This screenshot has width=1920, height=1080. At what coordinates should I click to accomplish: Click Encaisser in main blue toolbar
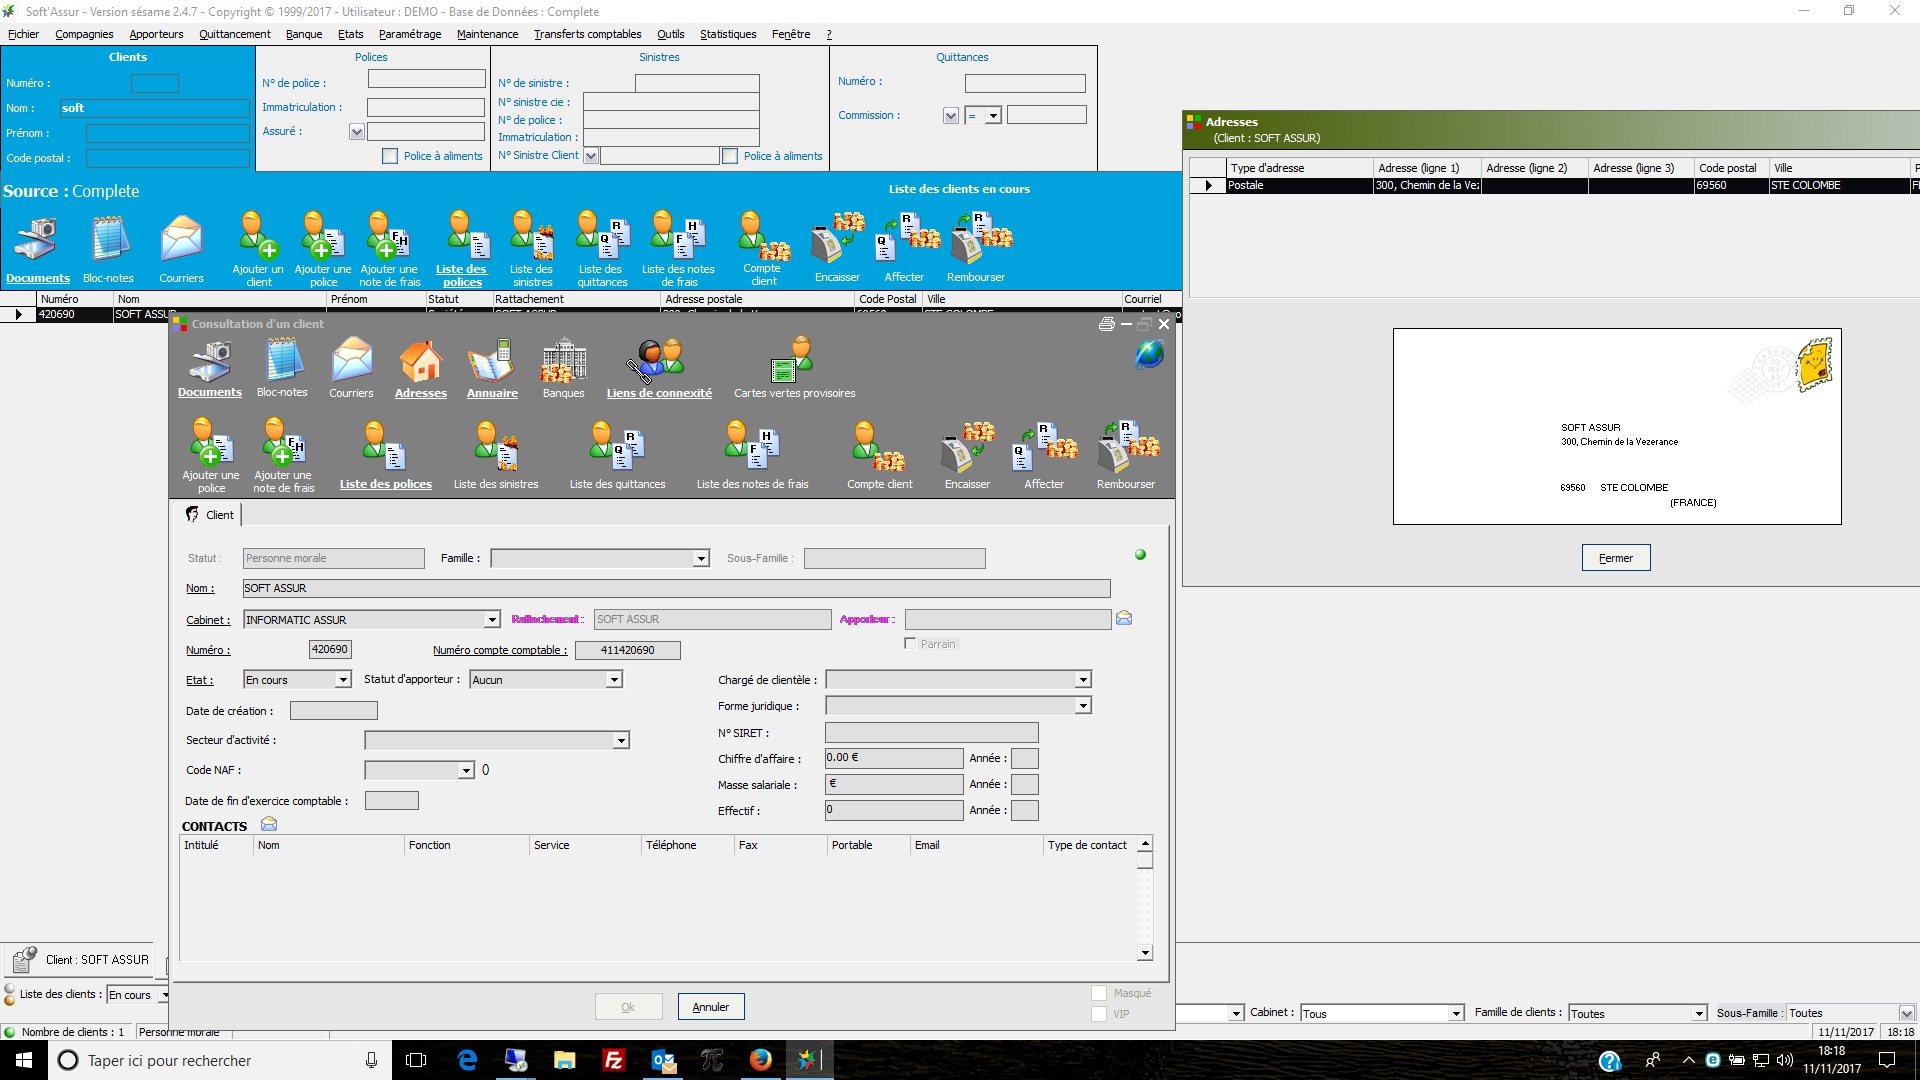(838, 248)
